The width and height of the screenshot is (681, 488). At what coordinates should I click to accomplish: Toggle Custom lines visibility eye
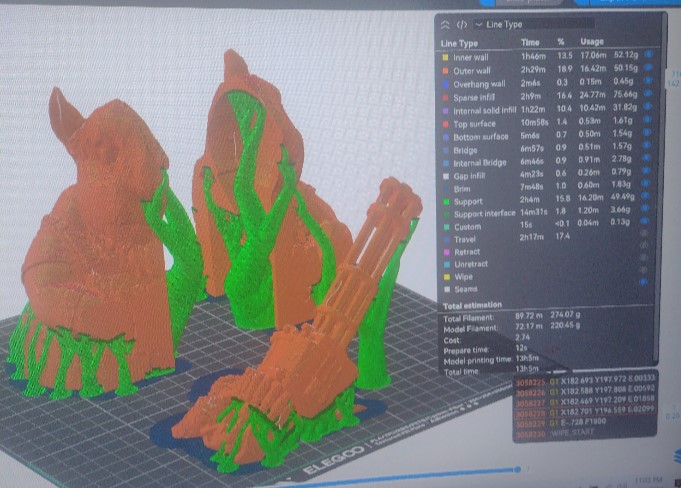click(x=645, y=221)
